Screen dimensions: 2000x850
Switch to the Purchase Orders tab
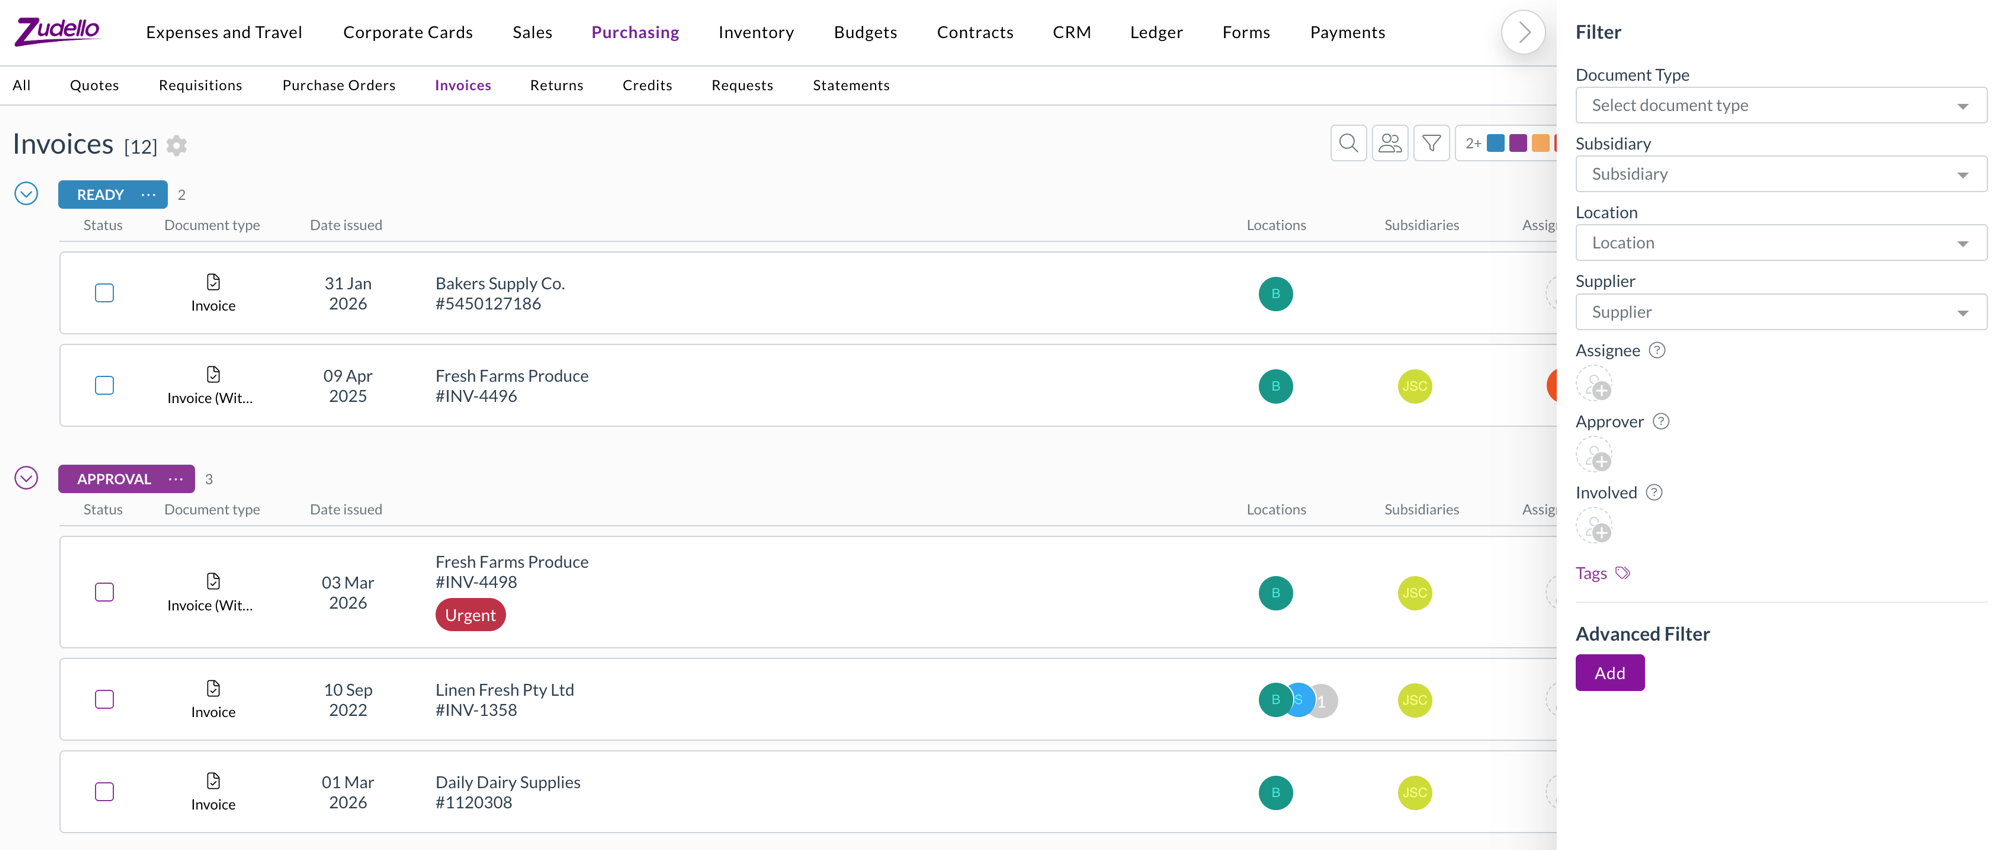[x=339, y=85]
